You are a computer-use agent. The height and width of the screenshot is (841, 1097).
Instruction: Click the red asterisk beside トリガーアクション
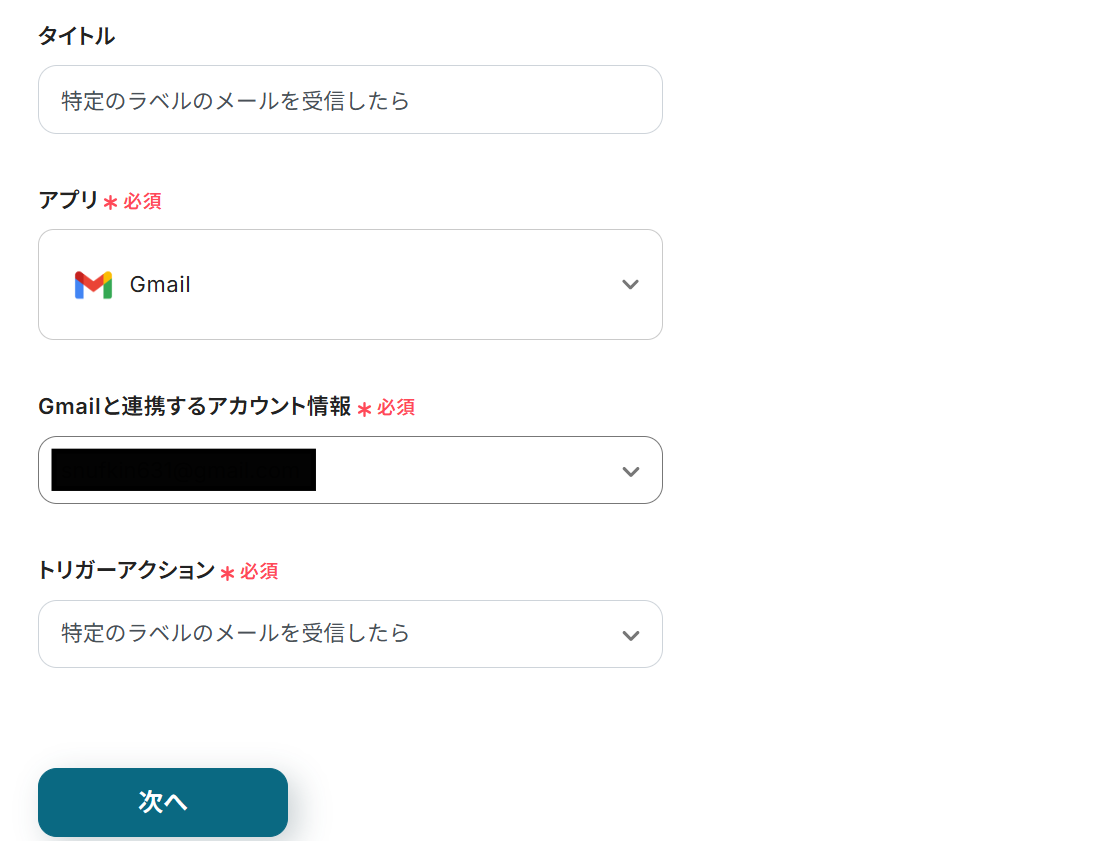tap(227, 572)
